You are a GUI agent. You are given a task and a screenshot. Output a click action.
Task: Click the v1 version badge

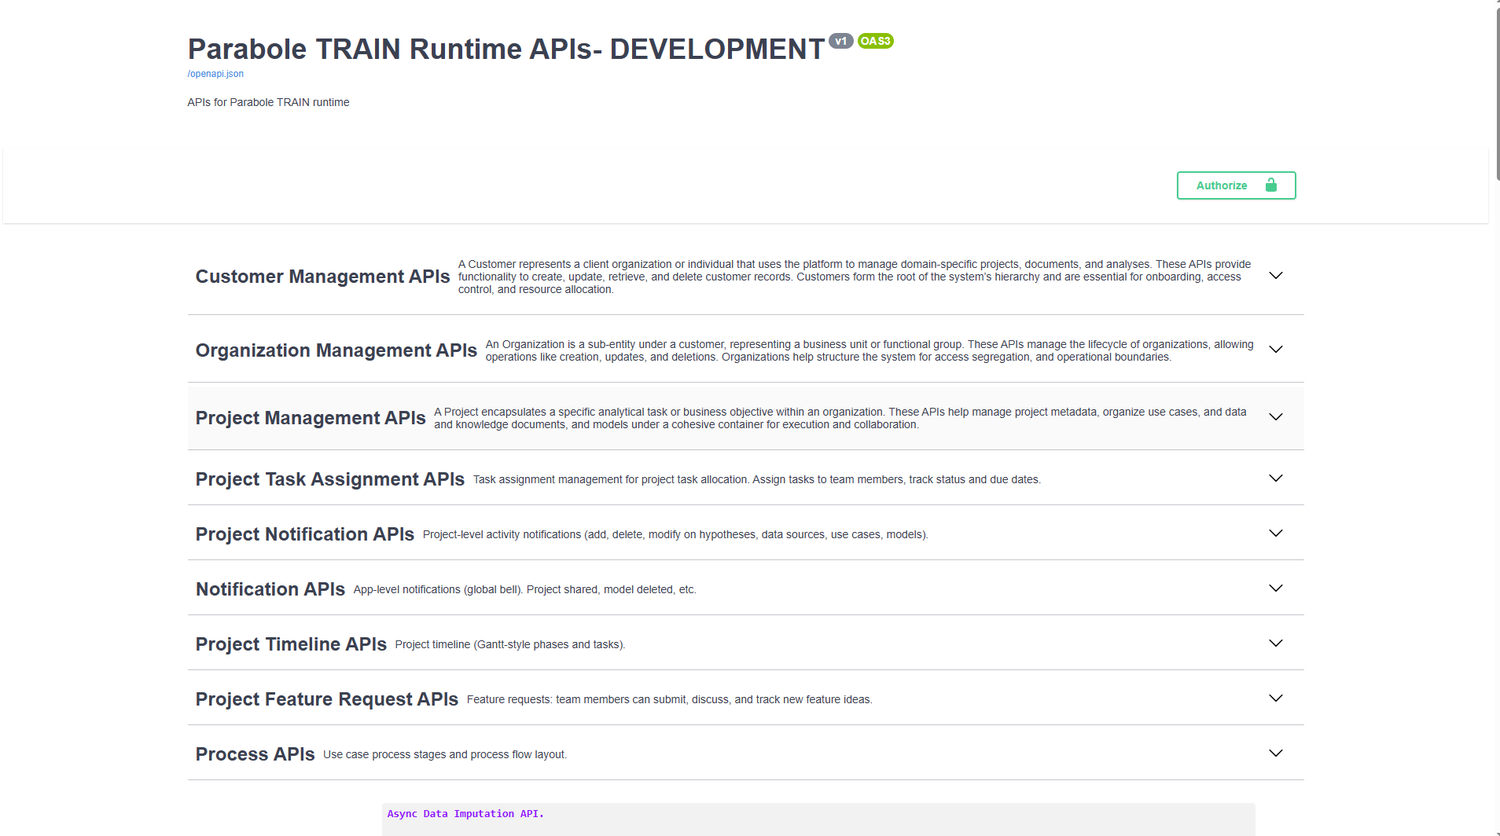841,41
